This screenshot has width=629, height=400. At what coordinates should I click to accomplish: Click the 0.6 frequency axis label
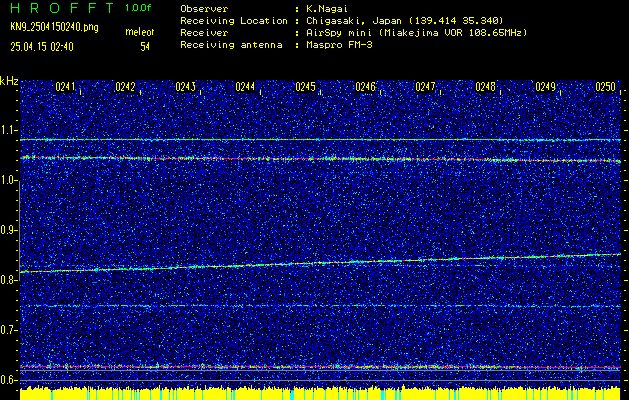(x=8, y=380)
